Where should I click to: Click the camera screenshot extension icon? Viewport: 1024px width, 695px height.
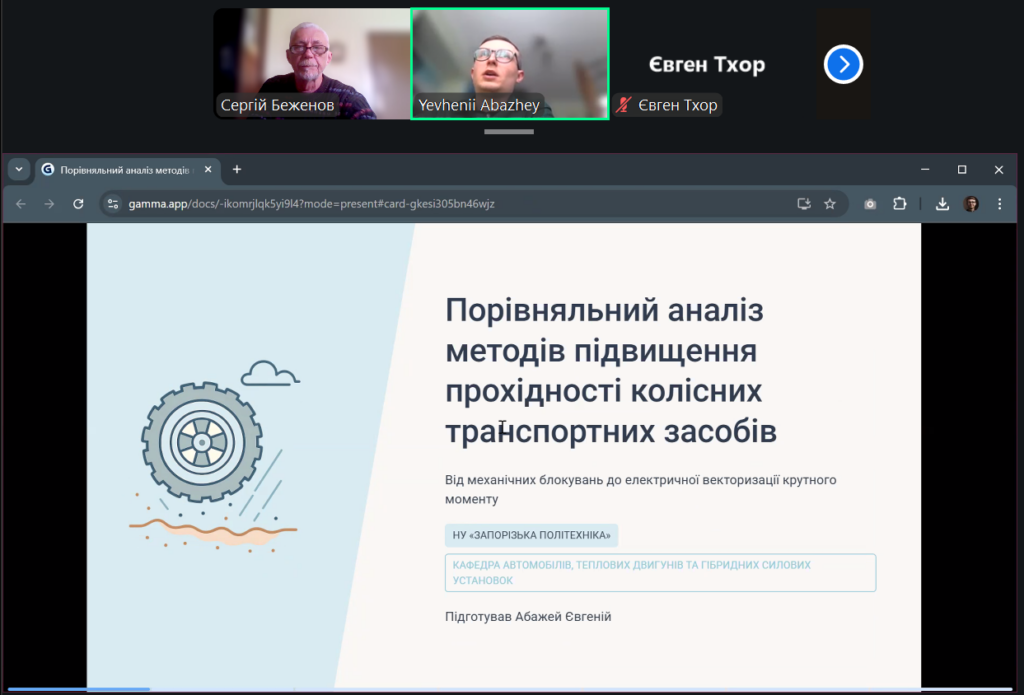tap(870, 204)
